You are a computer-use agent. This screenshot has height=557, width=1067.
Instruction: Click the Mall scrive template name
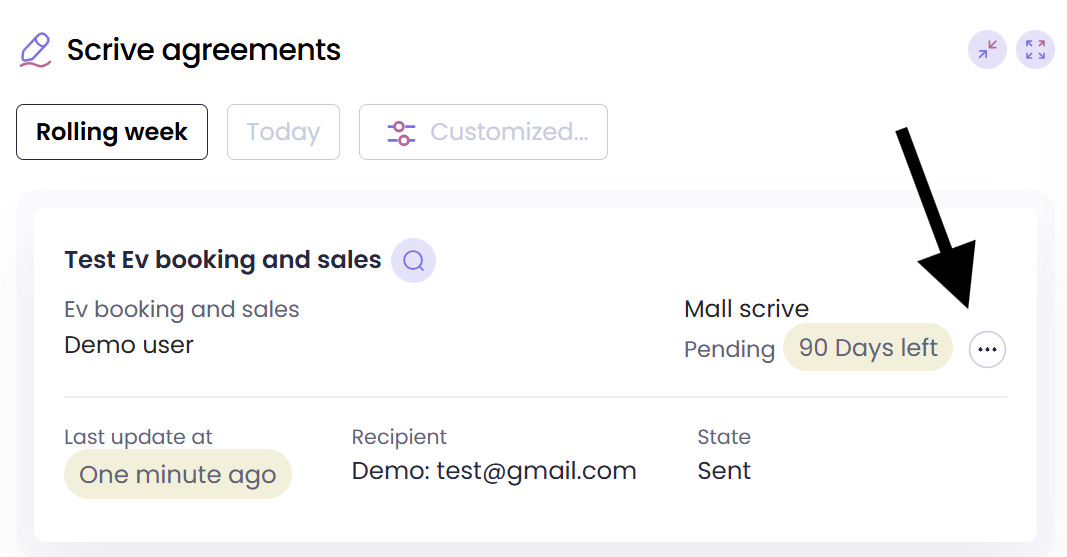click(x=746, y=309)
